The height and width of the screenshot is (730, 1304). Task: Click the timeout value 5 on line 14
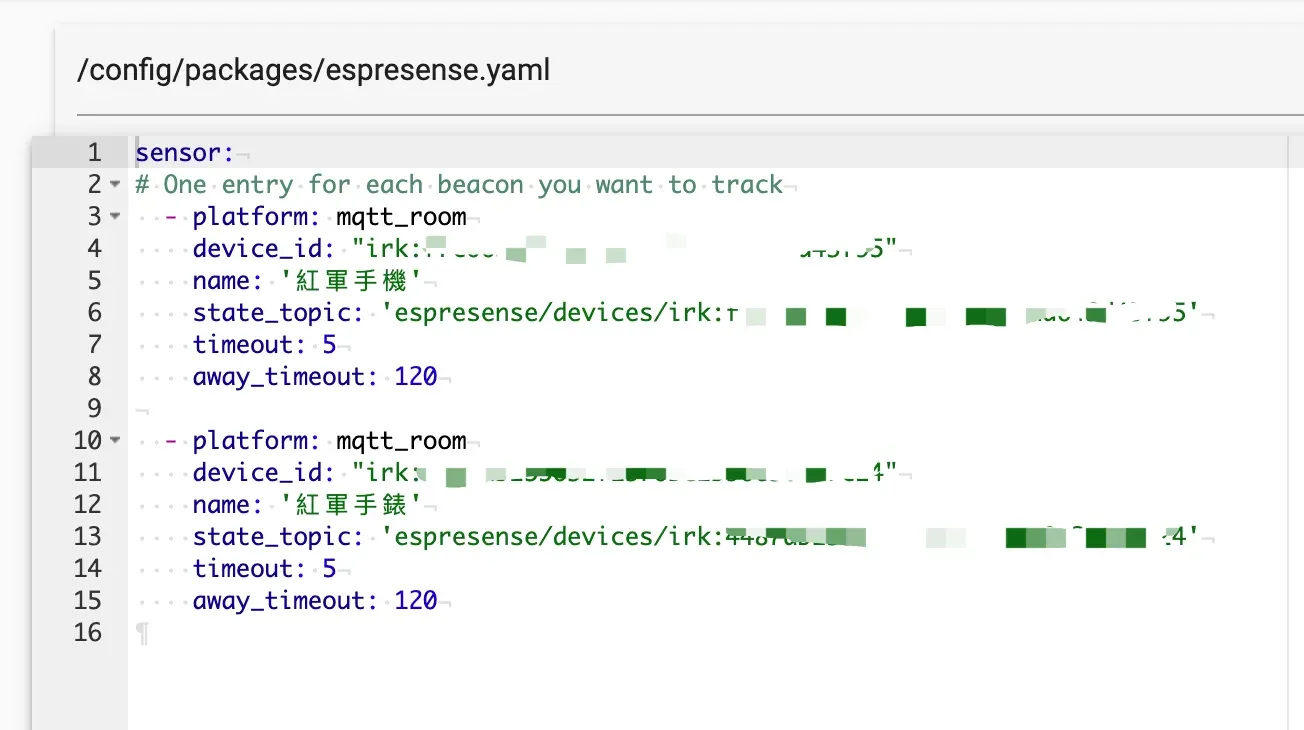coord(330,569)
